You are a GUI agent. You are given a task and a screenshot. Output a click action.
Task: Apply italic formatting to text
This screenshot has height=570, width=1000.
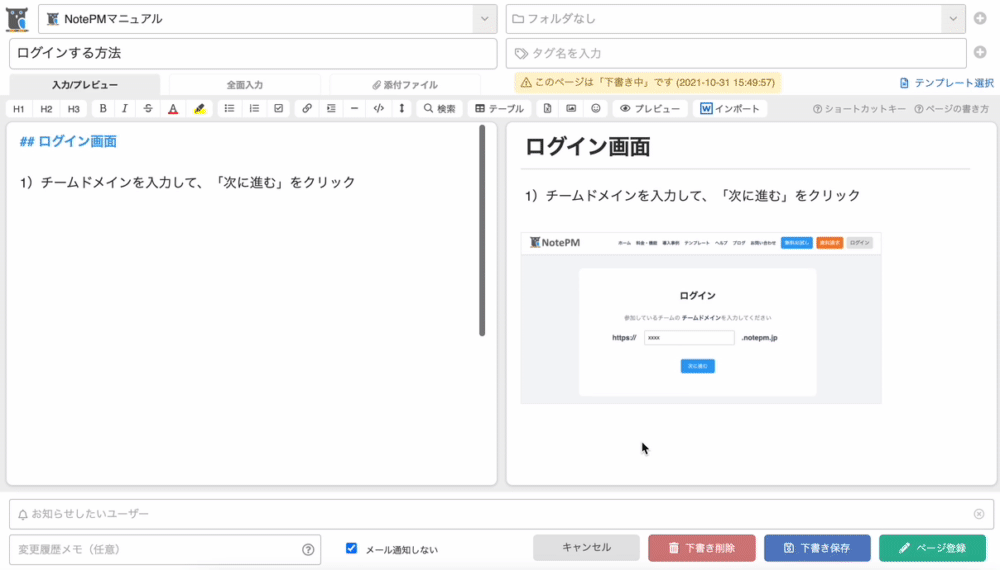point(125,108)
